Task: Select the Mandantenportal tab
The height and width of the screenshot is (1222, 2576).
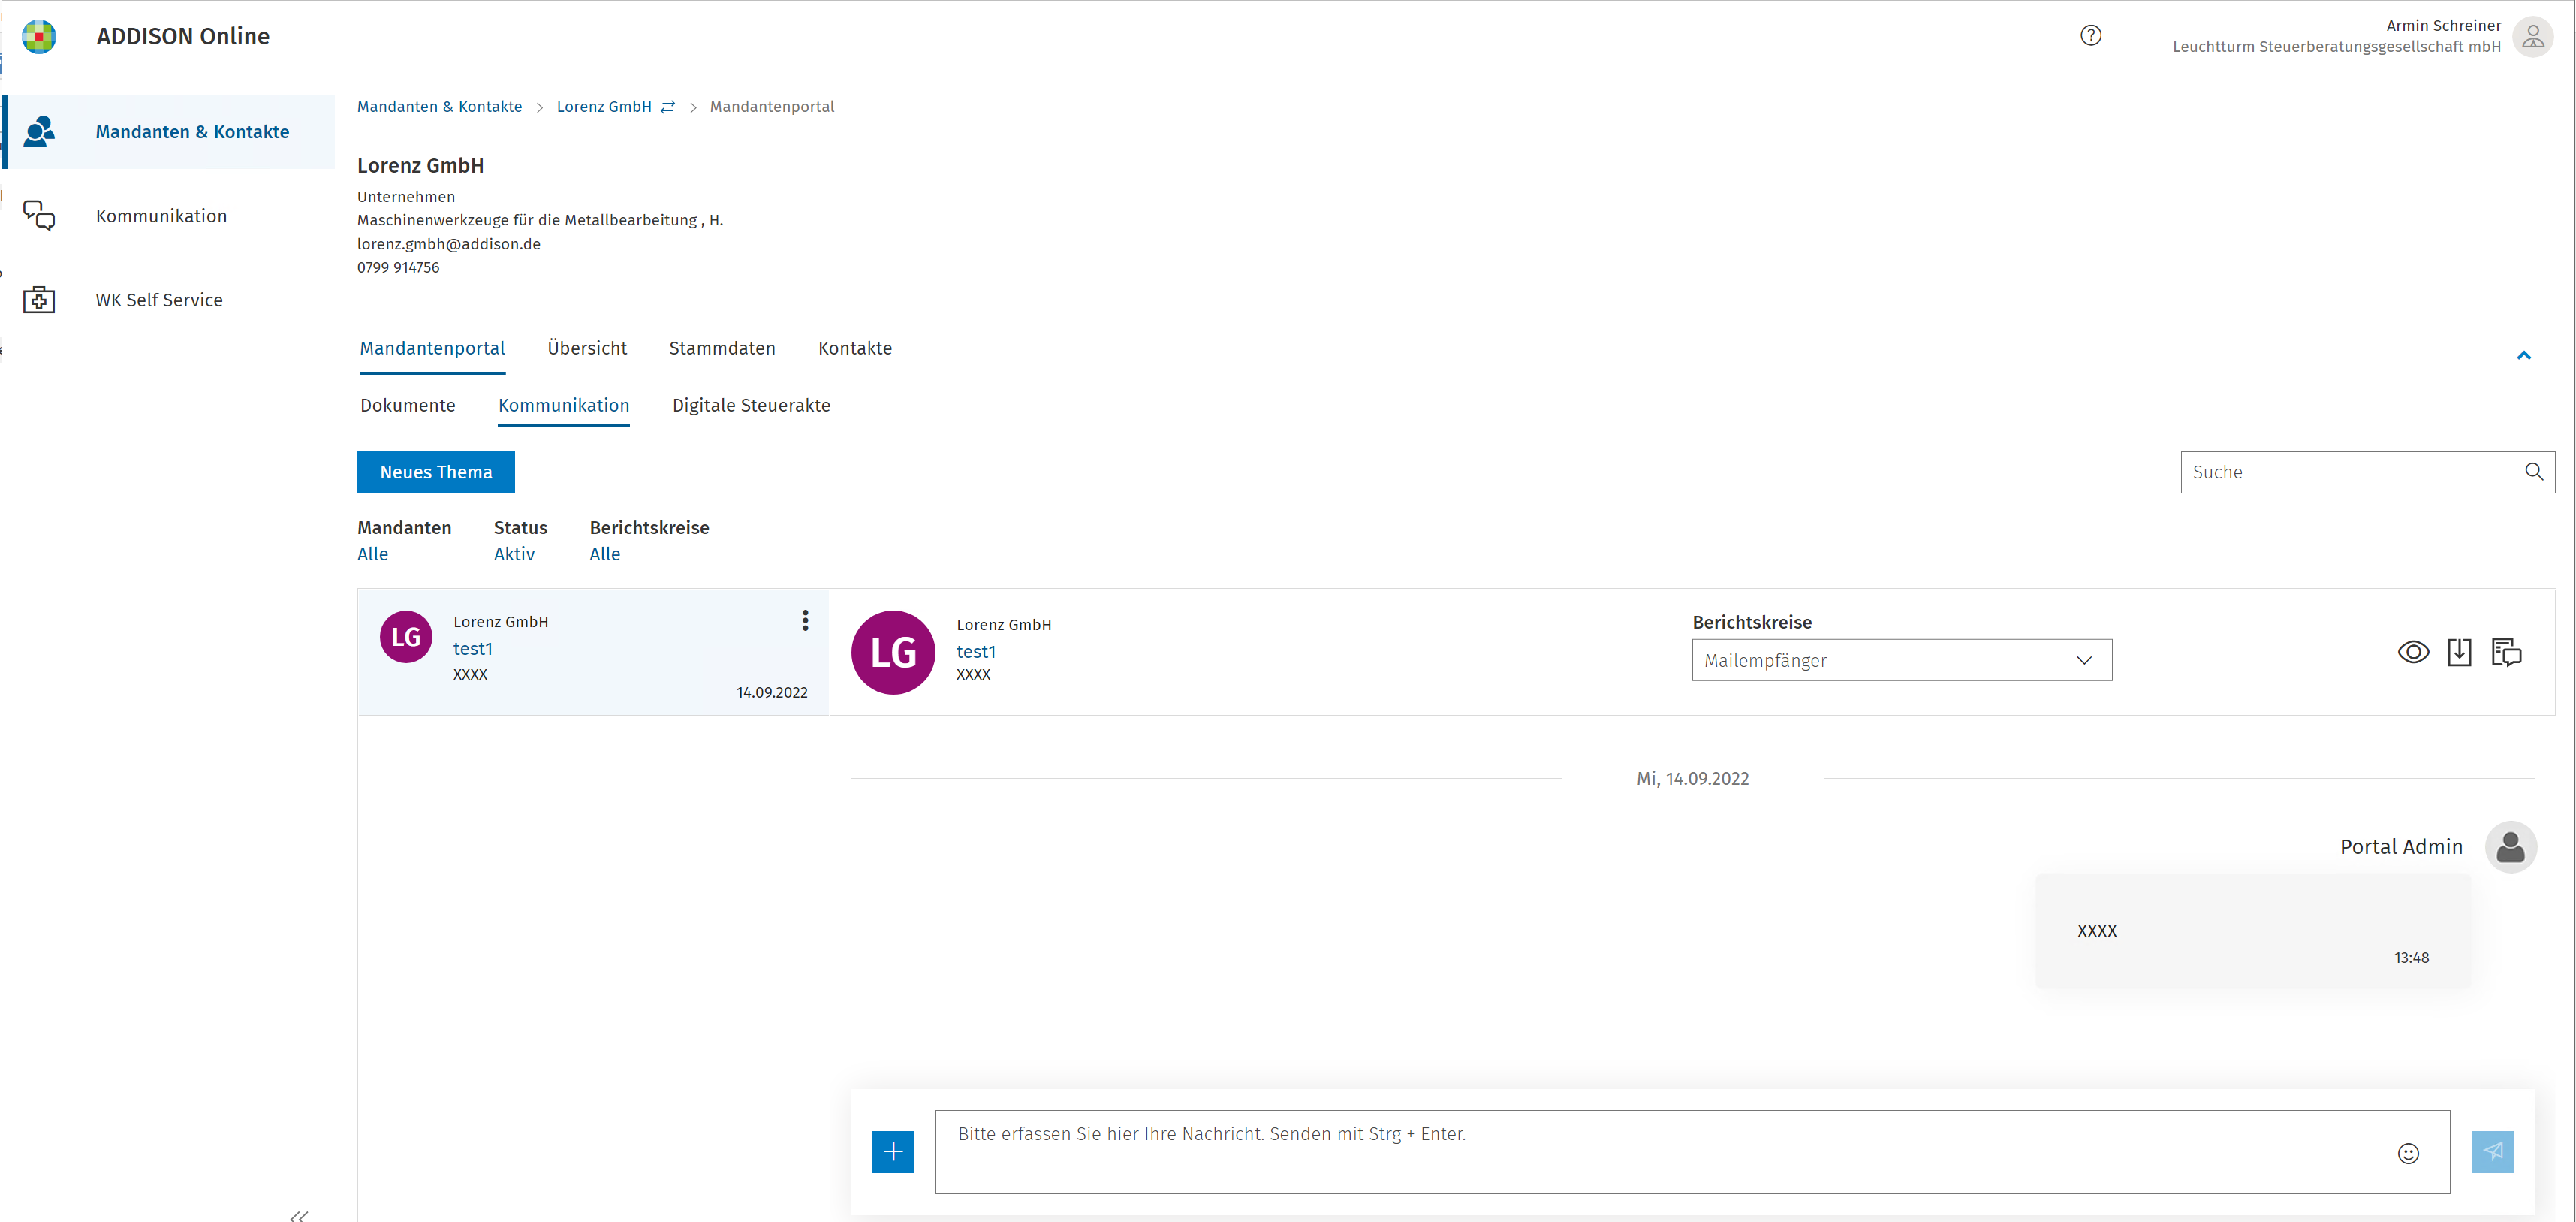Action: click(x=432, y=348)
